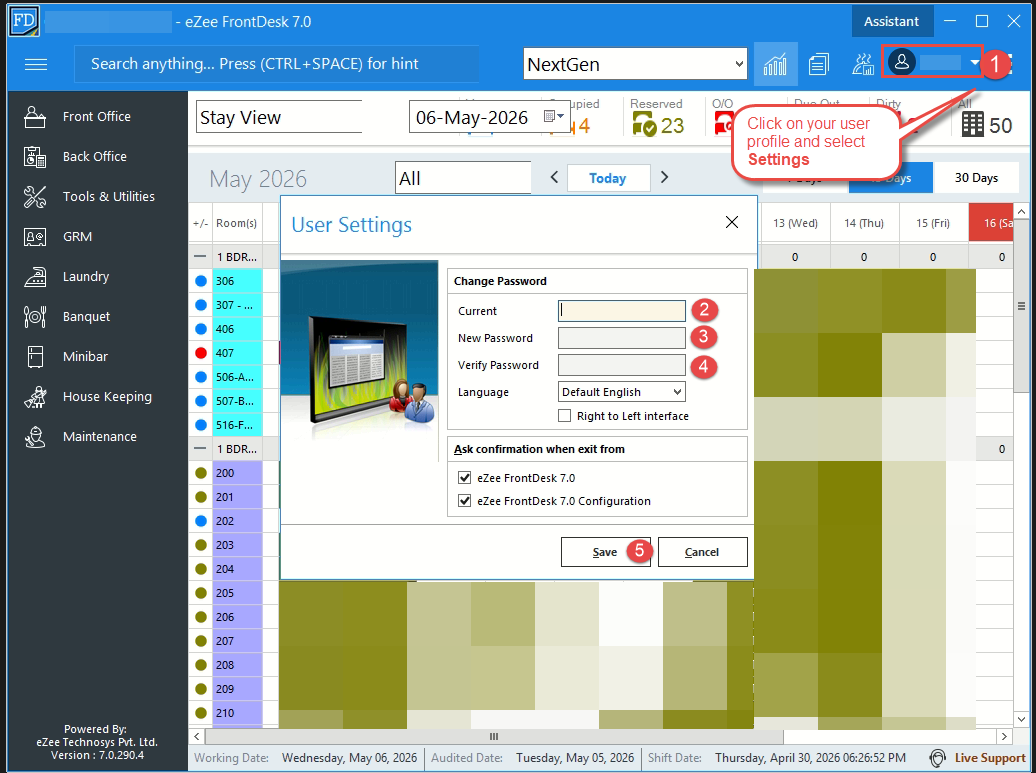Viewport: 1036px width, 773px height.
Task: Open the user profile icon
Action: [901, 62]
